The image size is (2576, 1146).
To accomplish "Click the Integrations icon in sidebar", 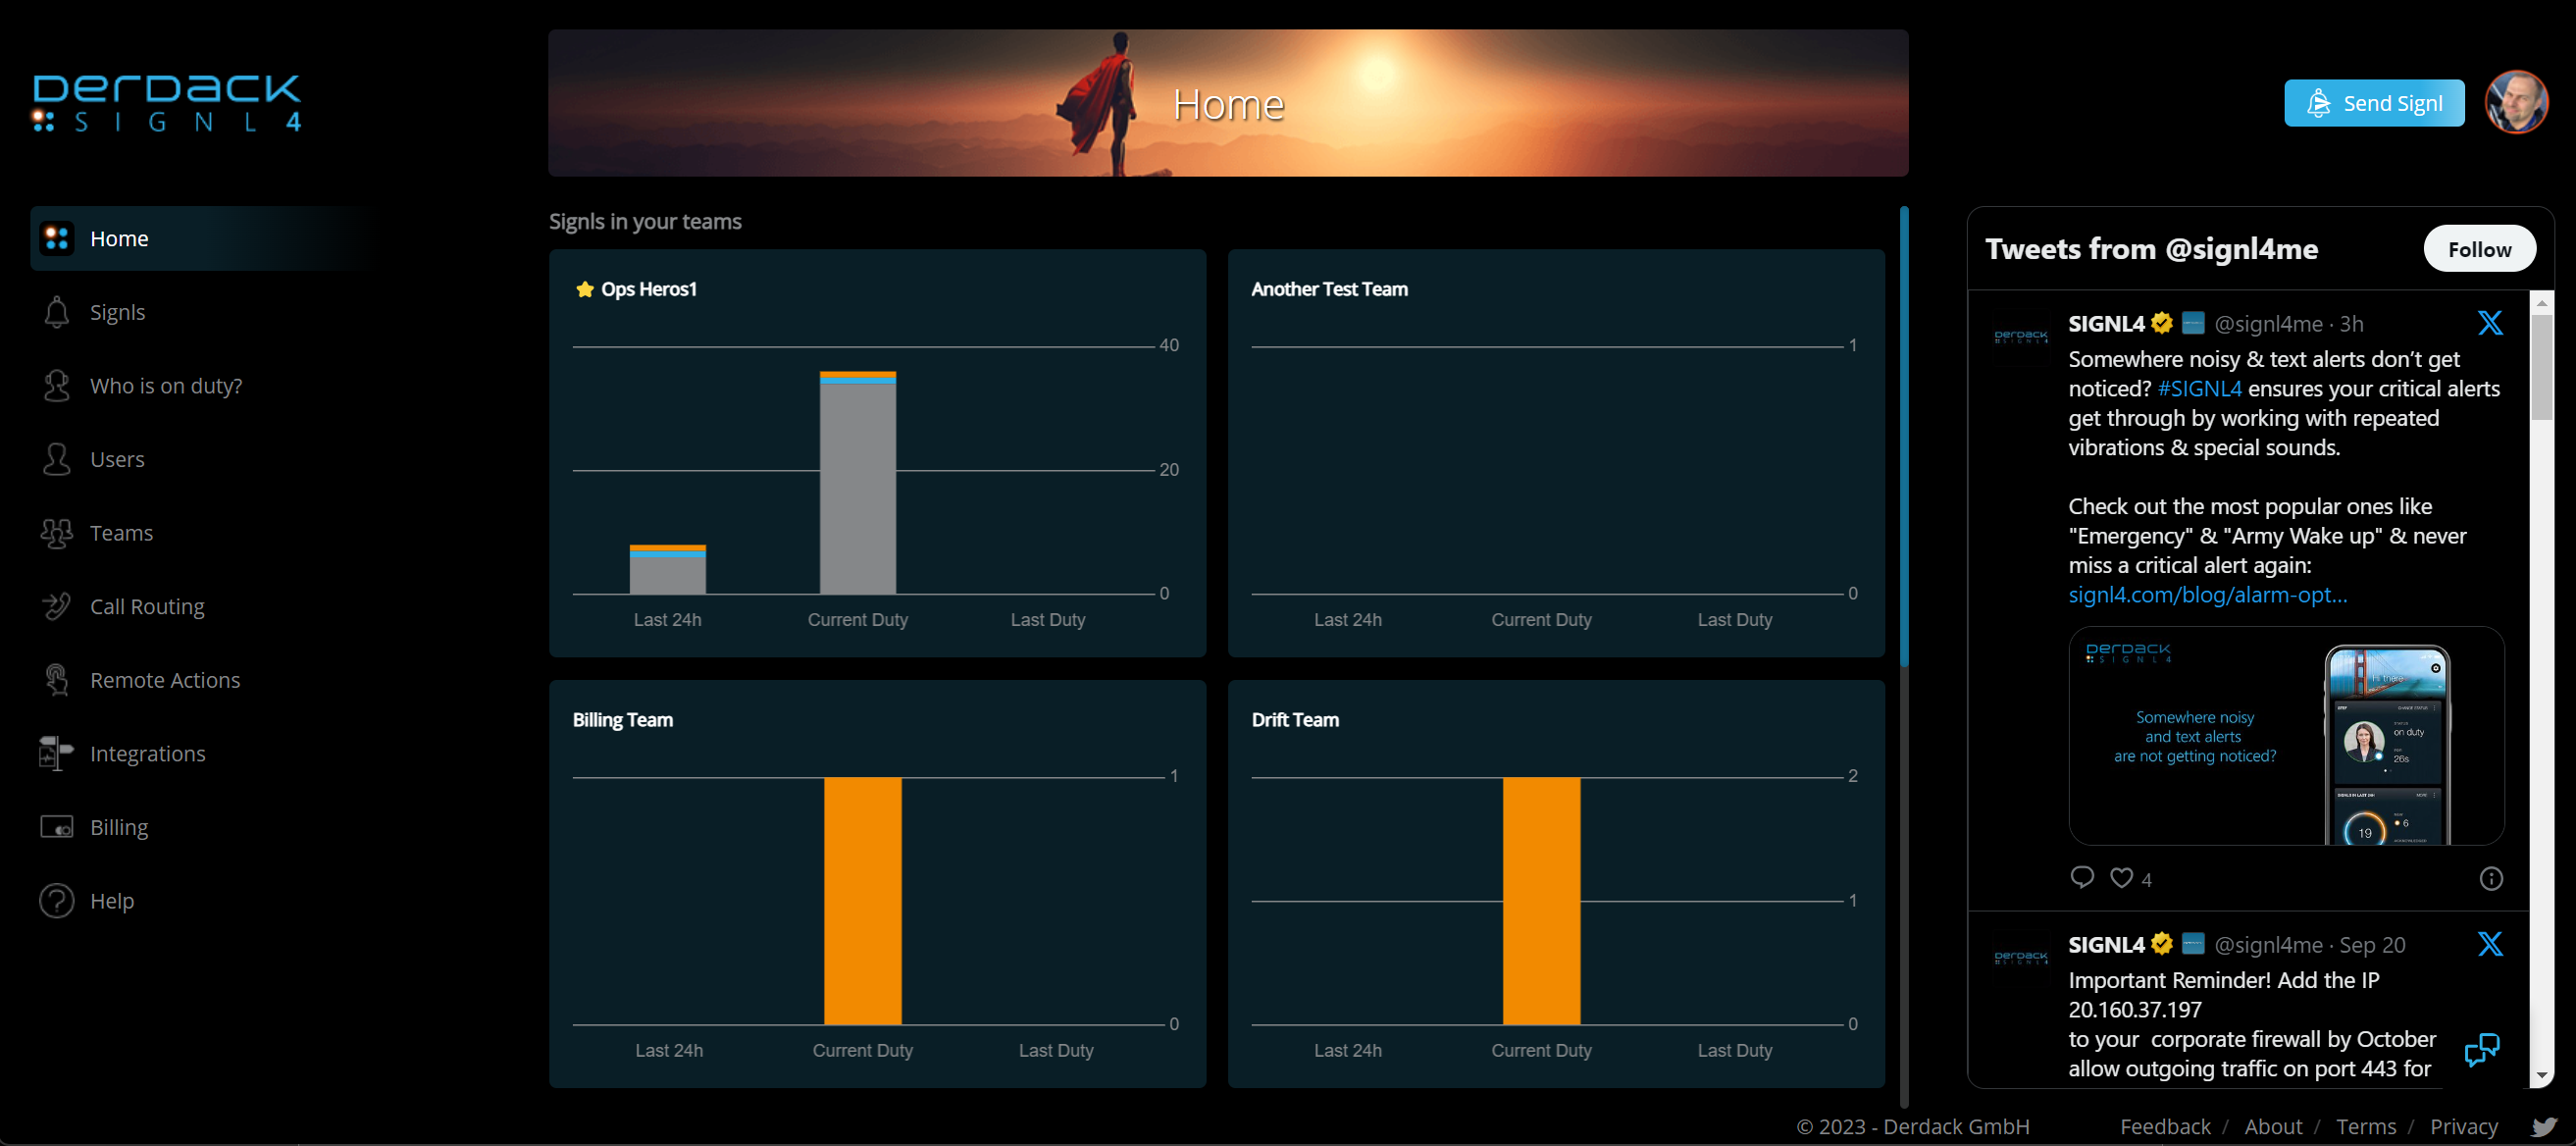I will 57,753.
